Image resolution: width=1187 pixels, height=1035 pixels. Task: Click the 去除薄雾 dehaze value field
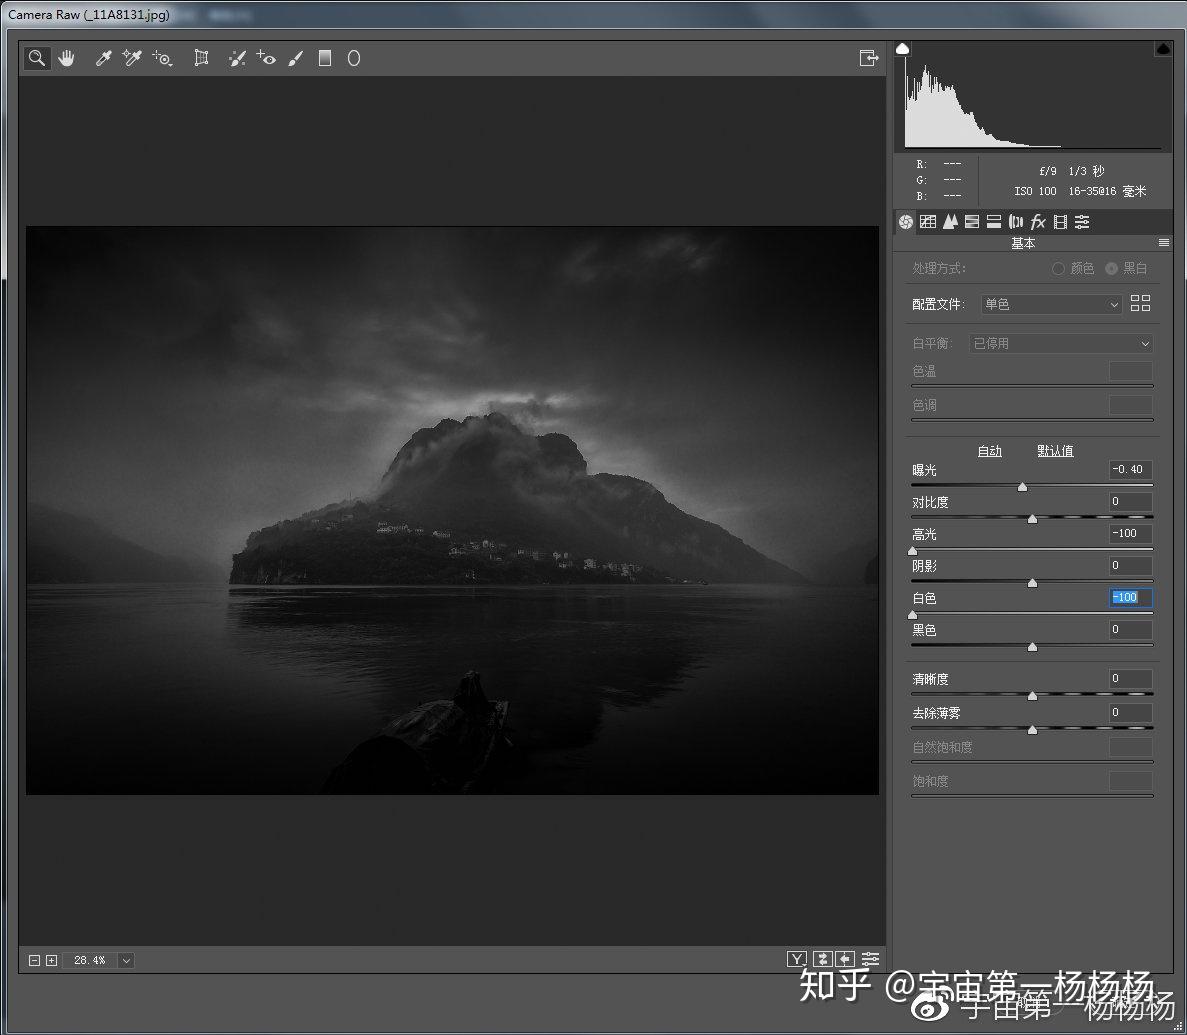(x=1130, y=712)
